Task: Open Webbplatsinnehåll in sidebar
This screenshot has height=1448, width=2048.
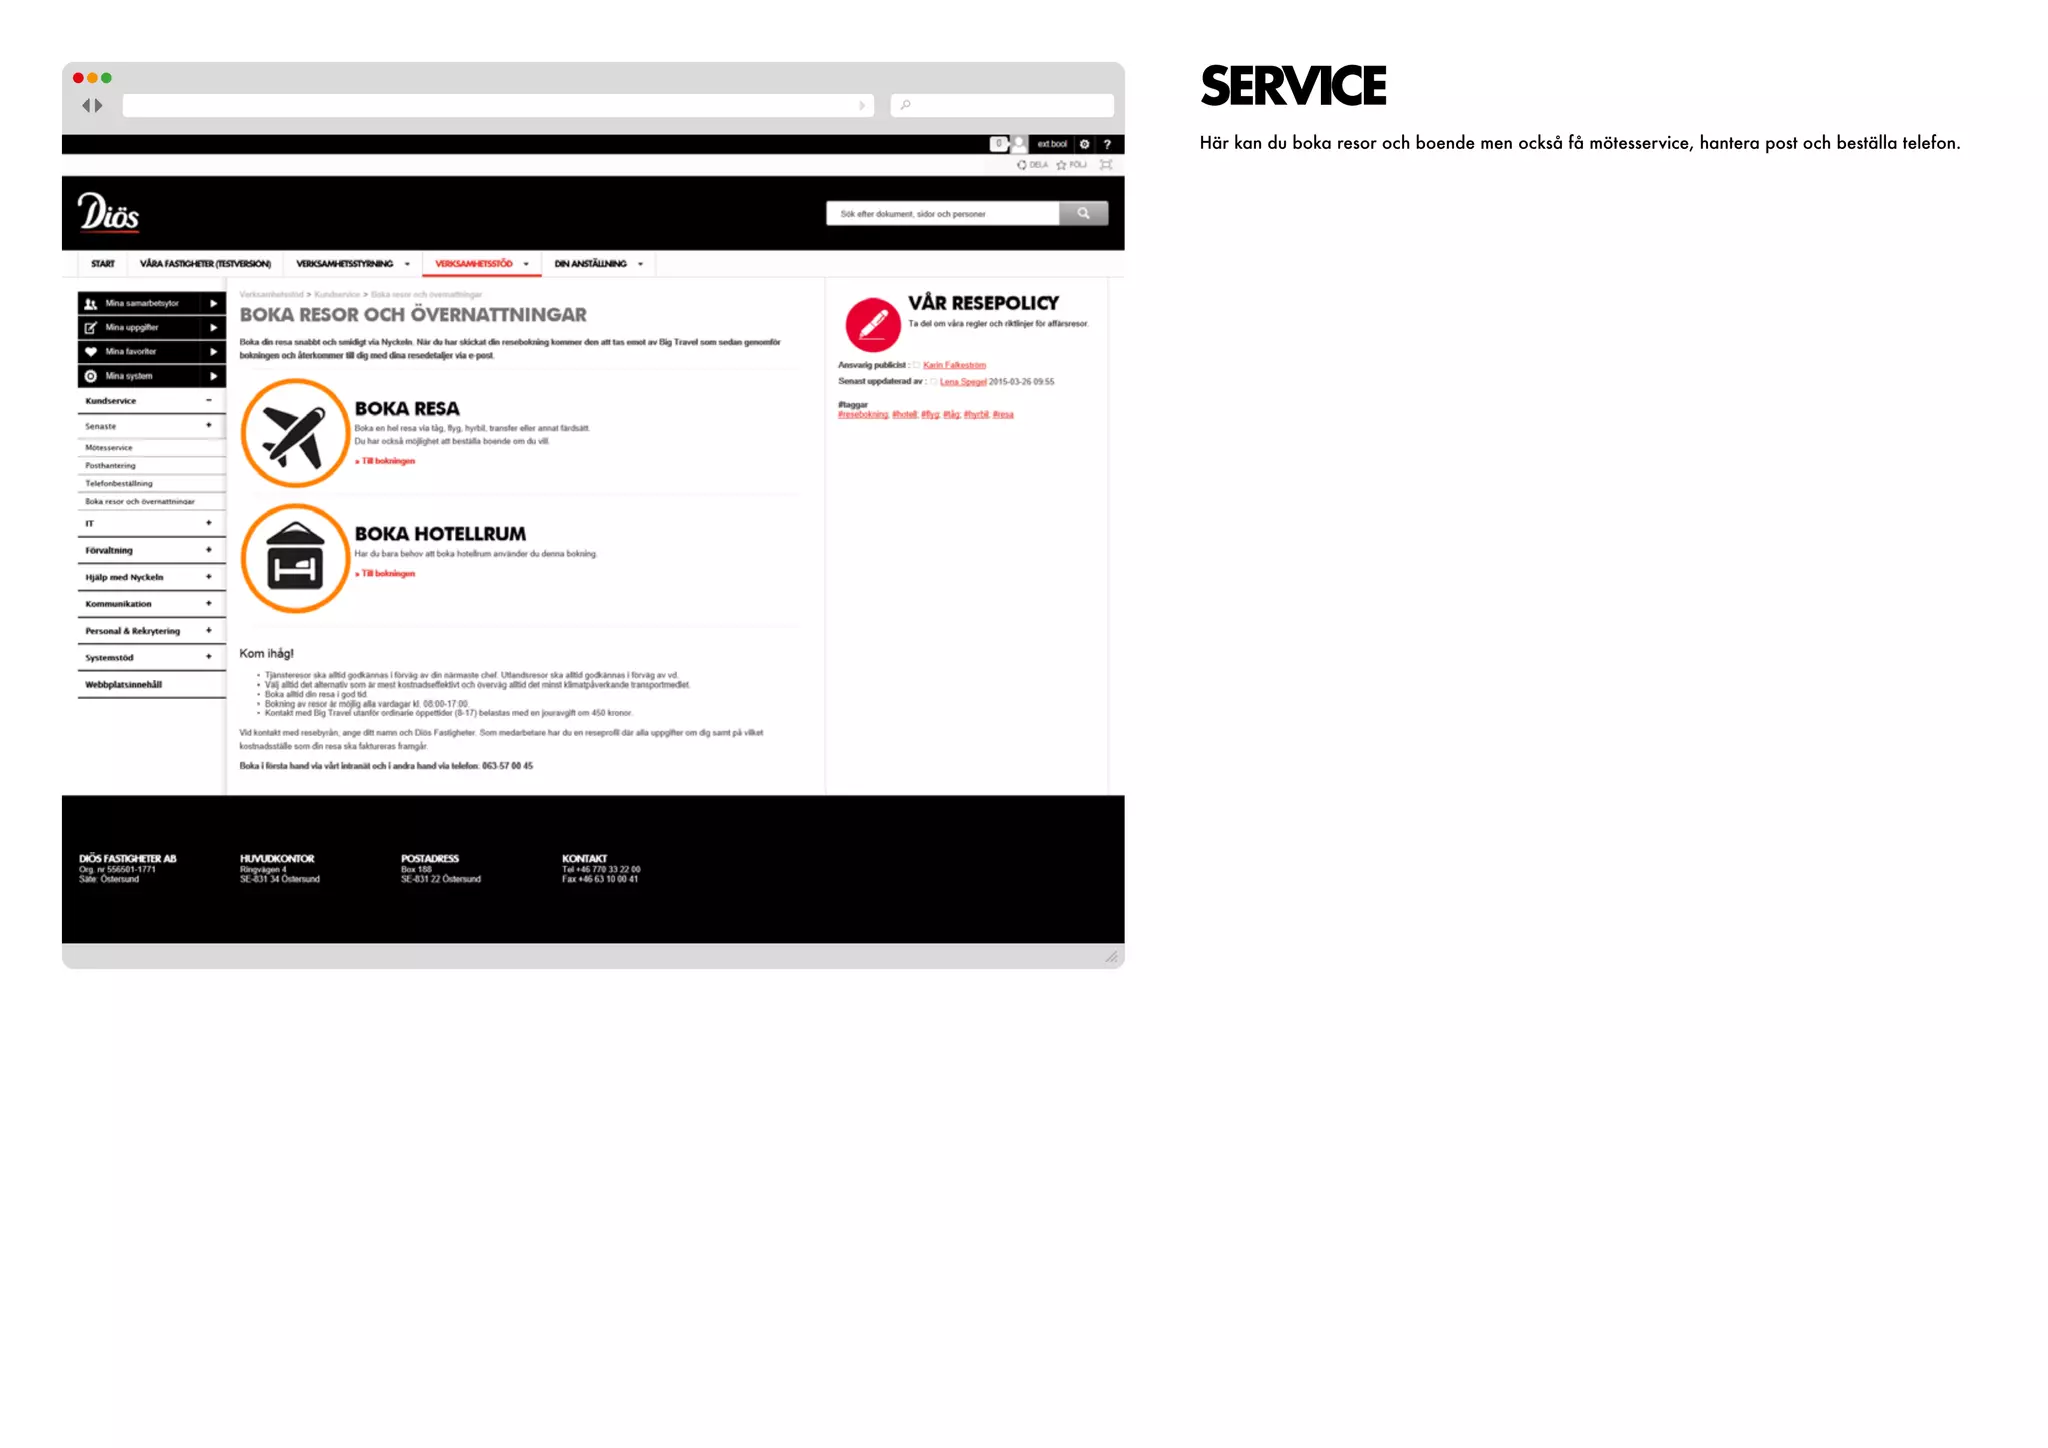Action: coord(123,685)
